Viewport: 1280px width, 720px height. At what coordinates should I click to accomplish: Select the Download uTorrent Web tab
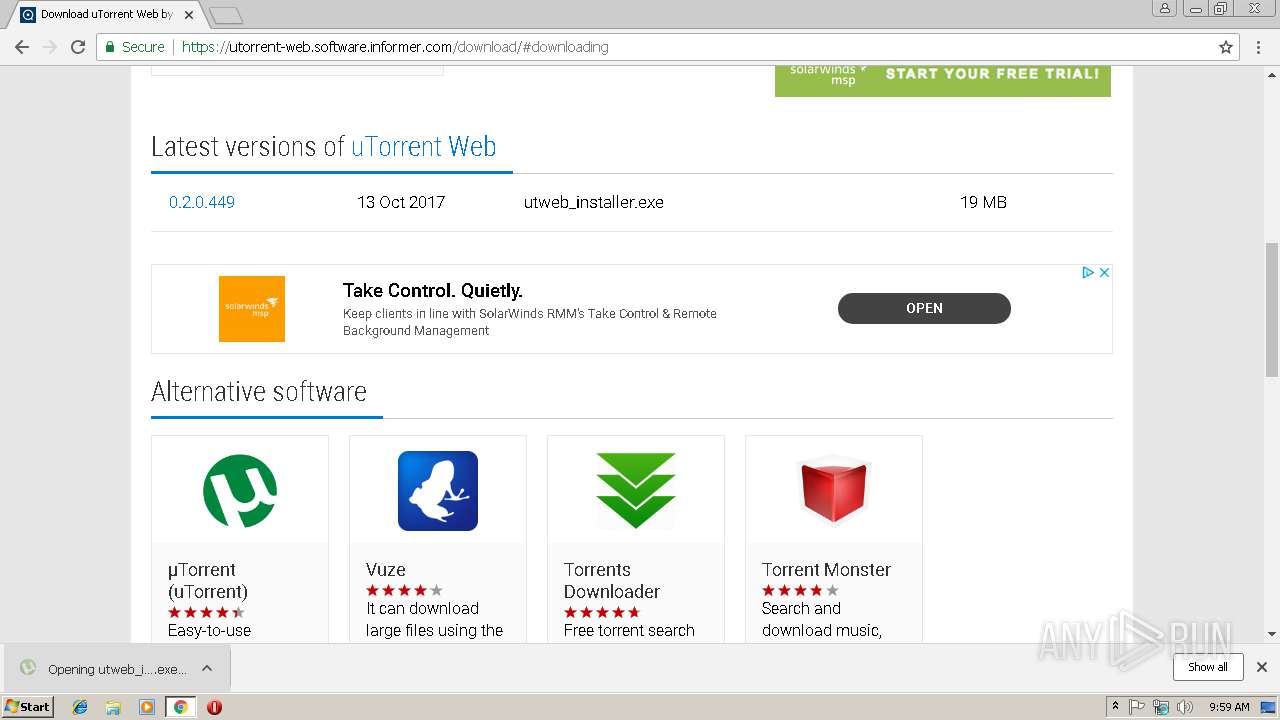click(x=105, y=15)
